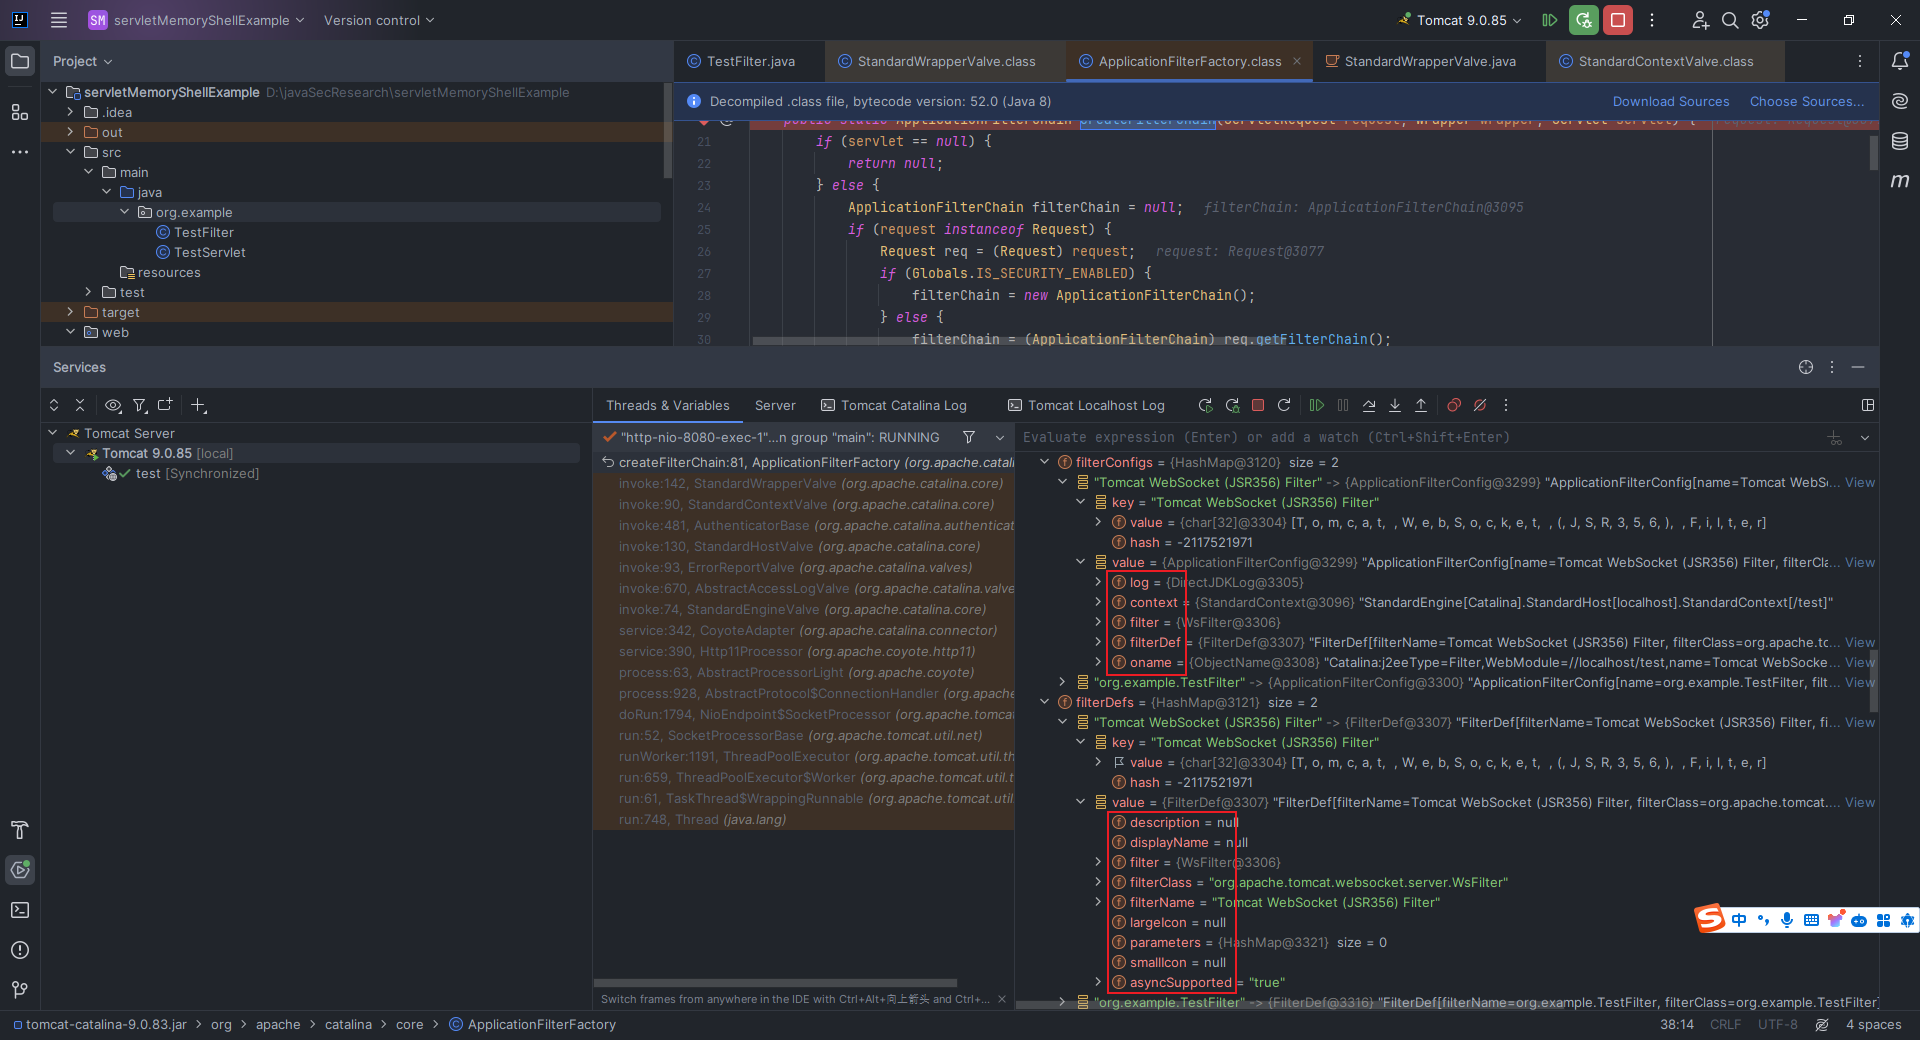1920x1040 pixels.
Task: Click Step Over in debug toolbar
Action: point(1369,405)
